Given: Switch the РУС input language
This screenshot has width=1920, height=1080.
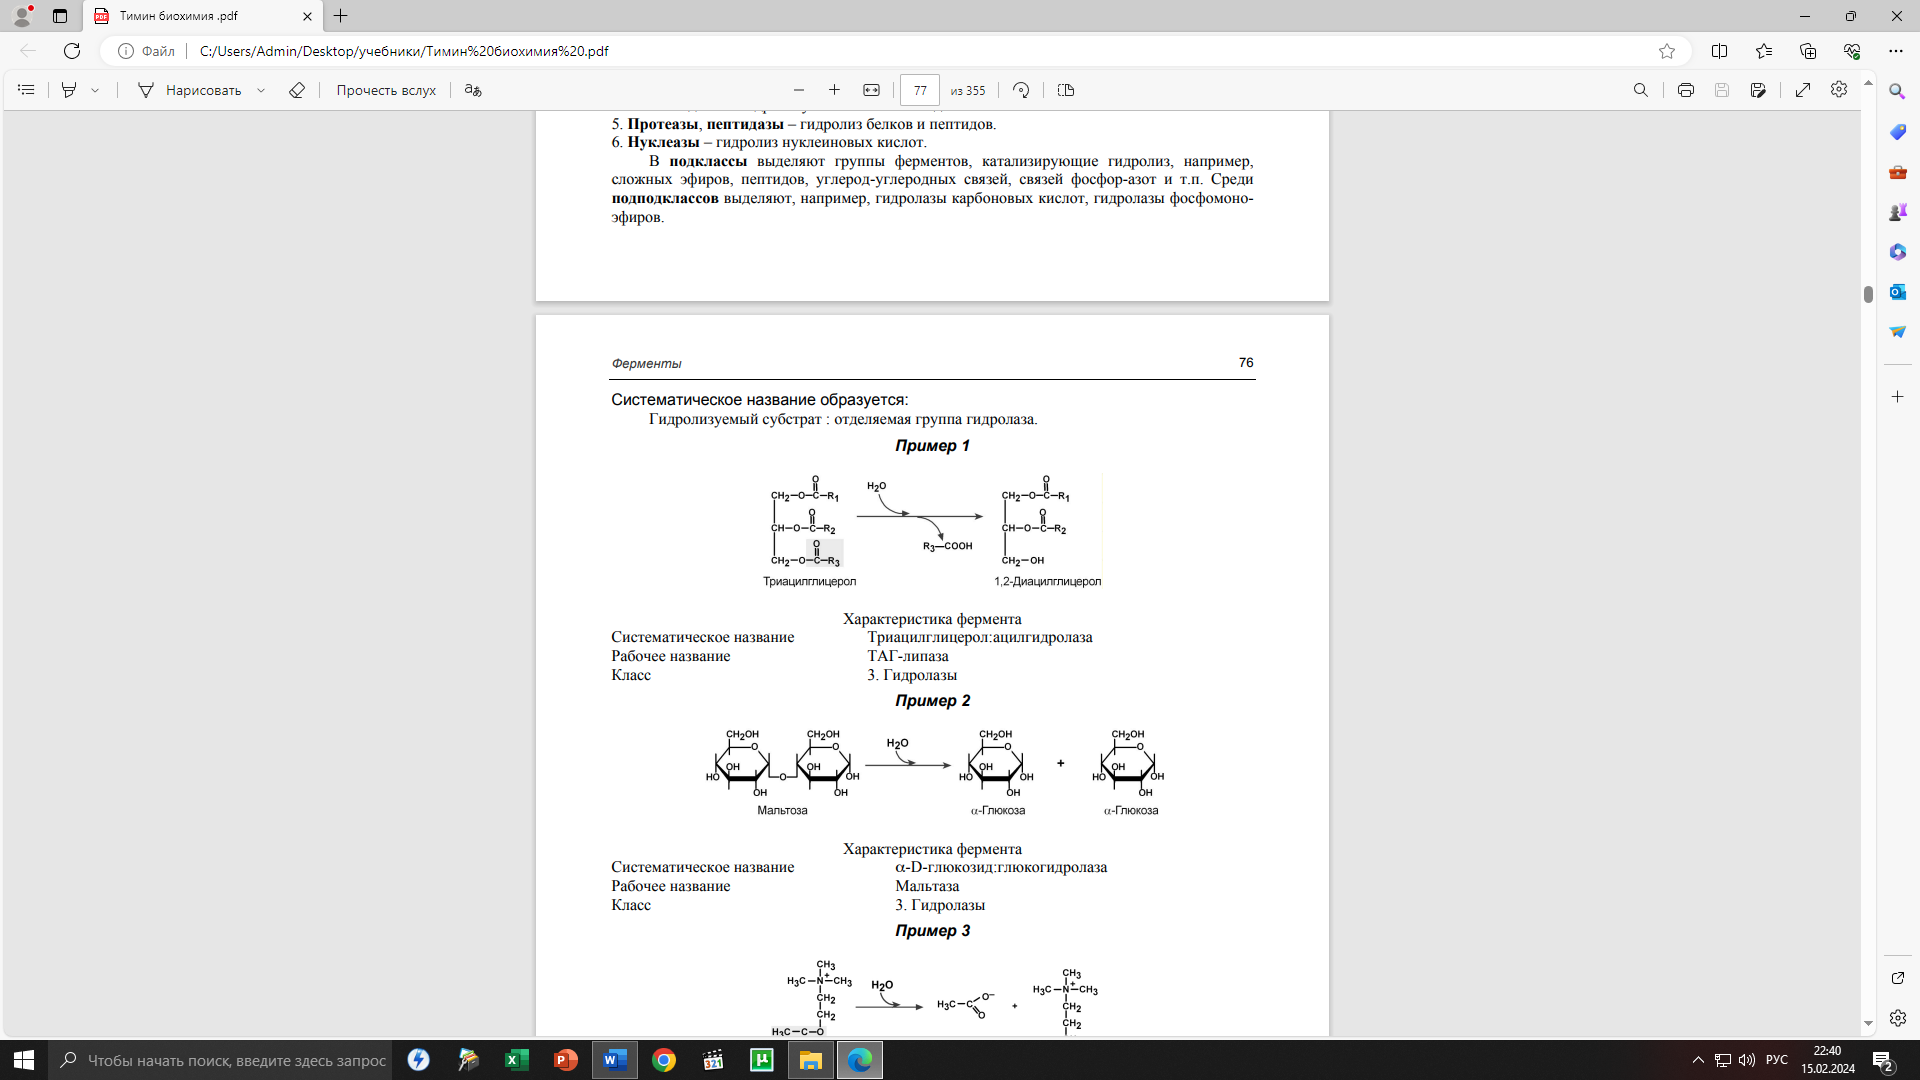Looking at the screenshot, I should (1777, 1060).
